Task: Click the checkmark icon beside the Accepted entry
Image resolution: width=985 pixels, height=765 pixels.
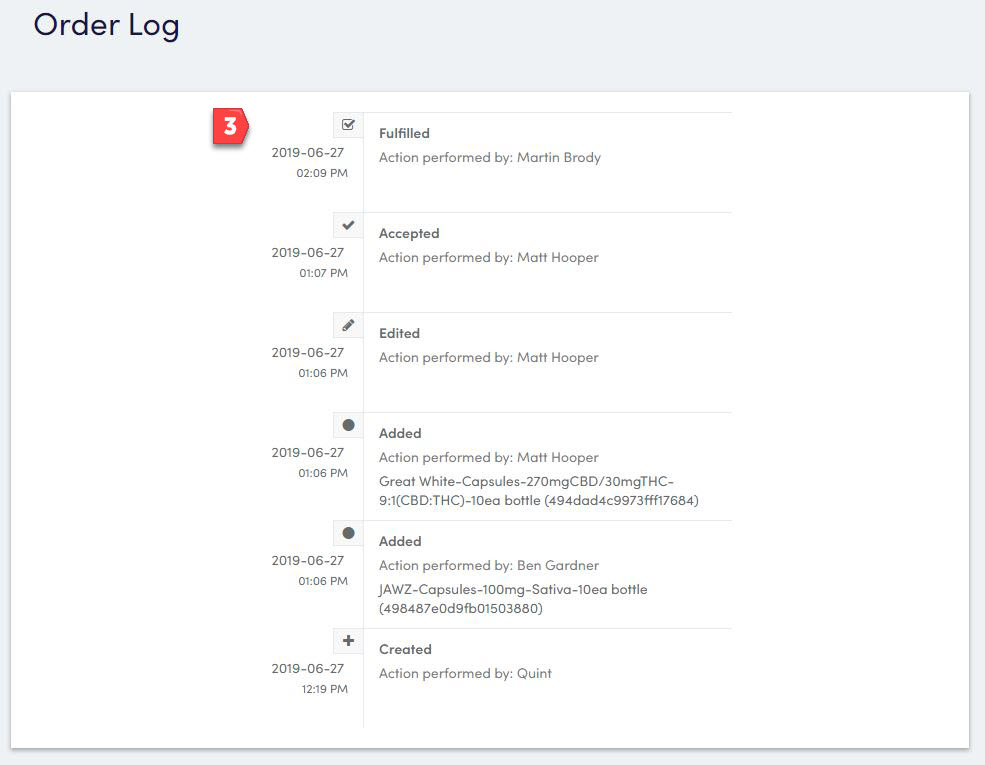Action: [348, 225]
